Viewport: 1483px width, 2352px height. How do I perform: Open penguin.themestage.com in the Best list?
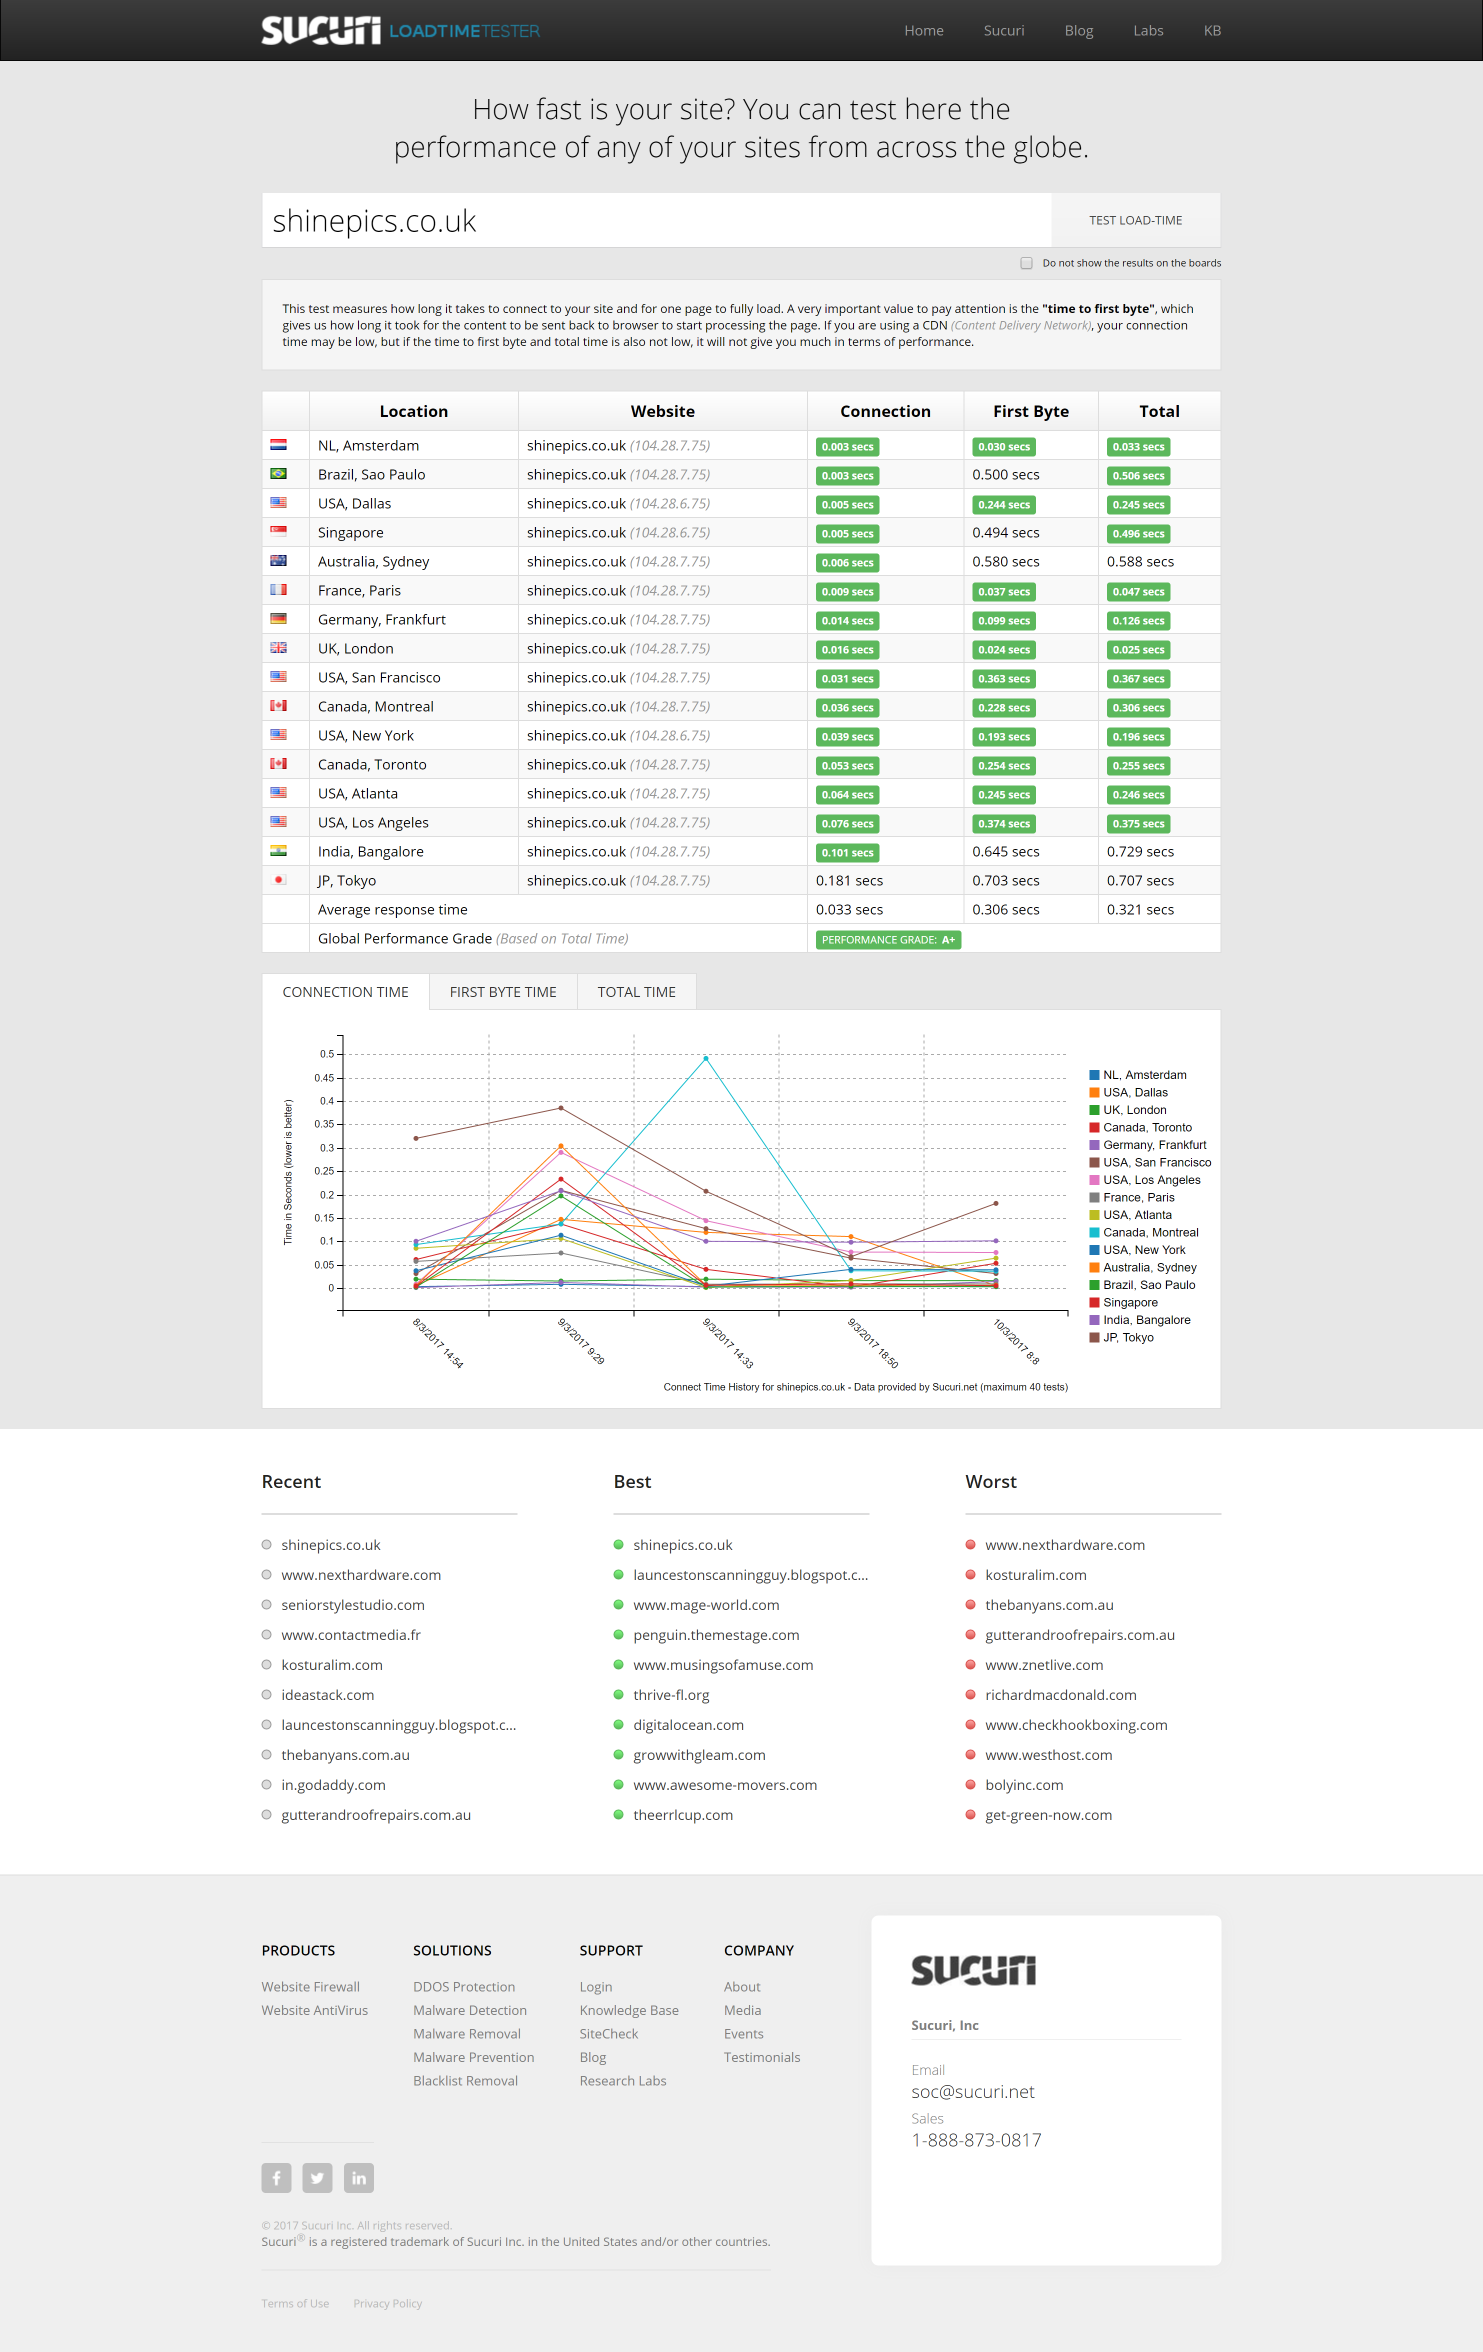point(716,1635)
